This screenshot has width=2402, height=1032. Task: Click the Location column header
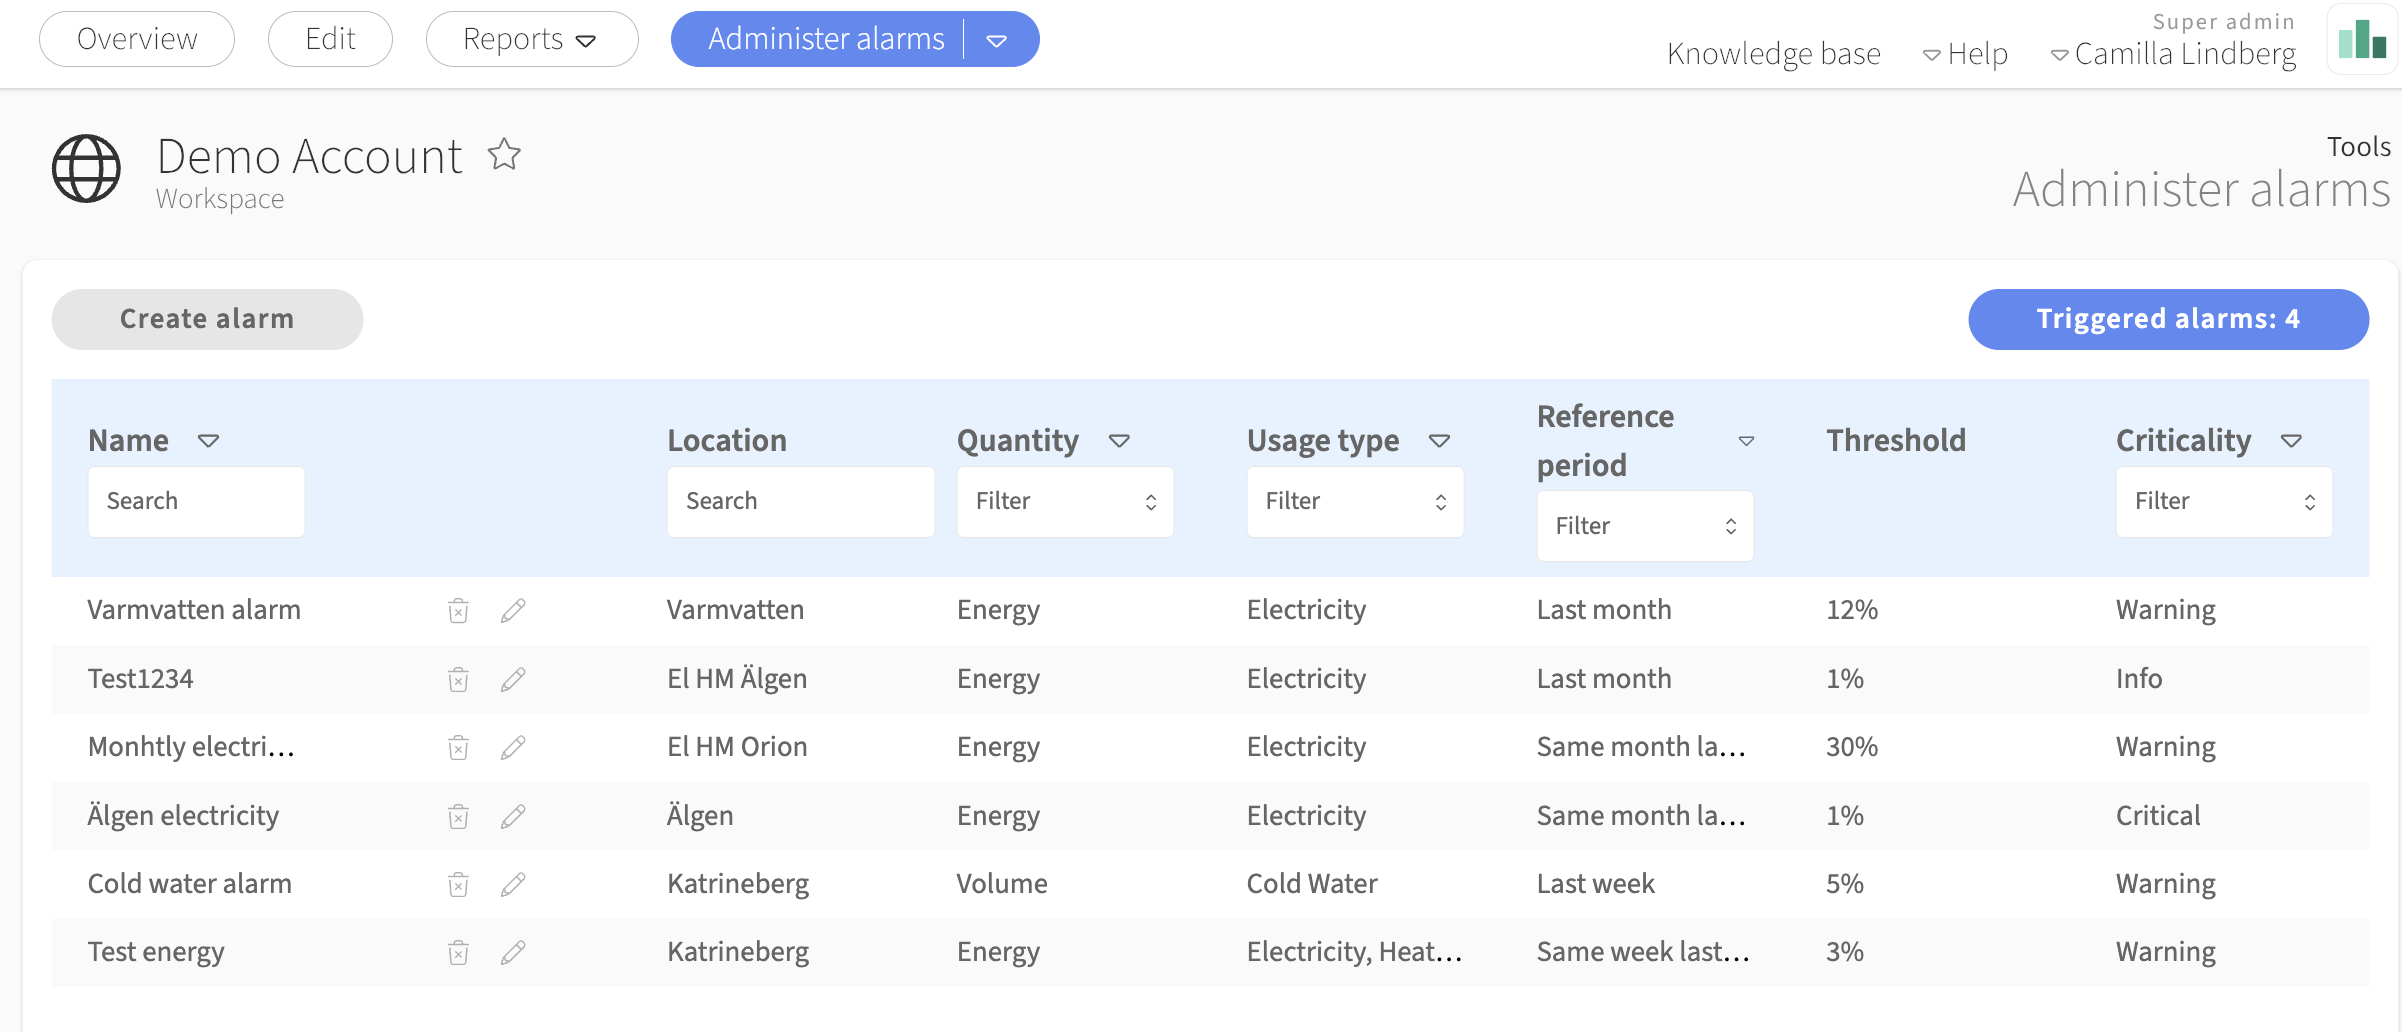coord(727,441)
